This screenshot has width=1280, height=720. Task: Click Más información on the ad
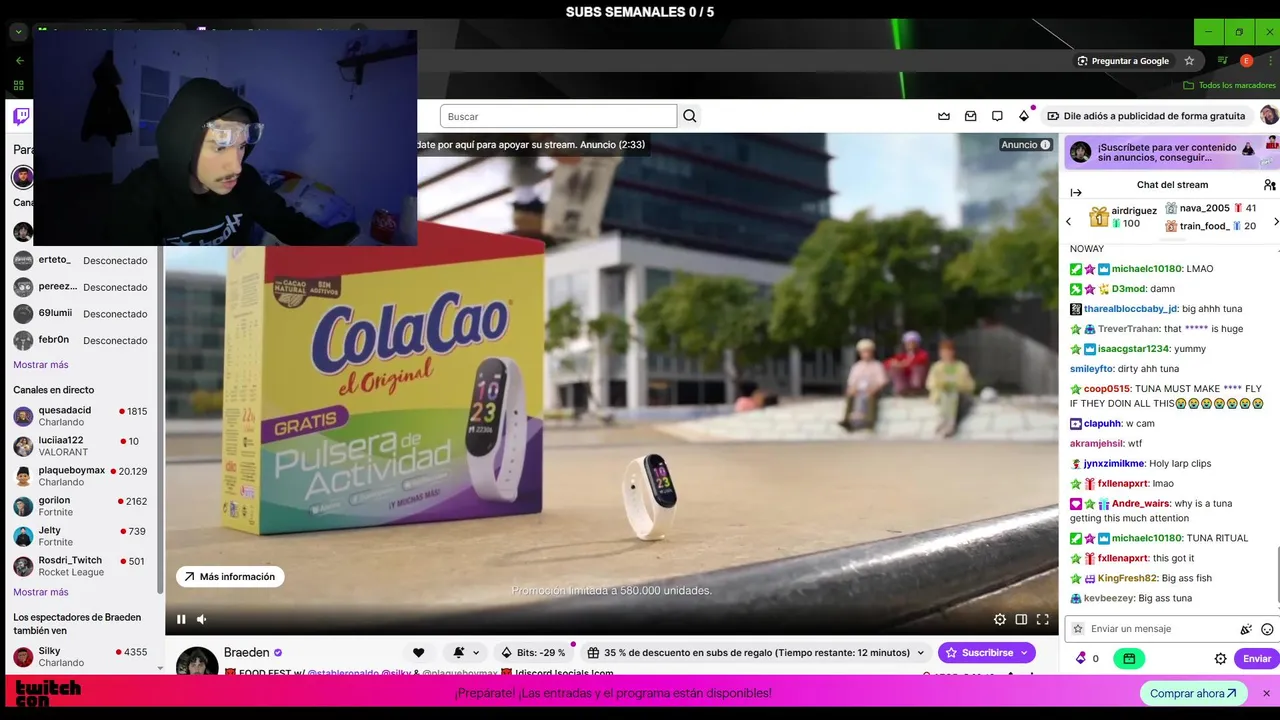pyautogui.click(x=230, y=576)
